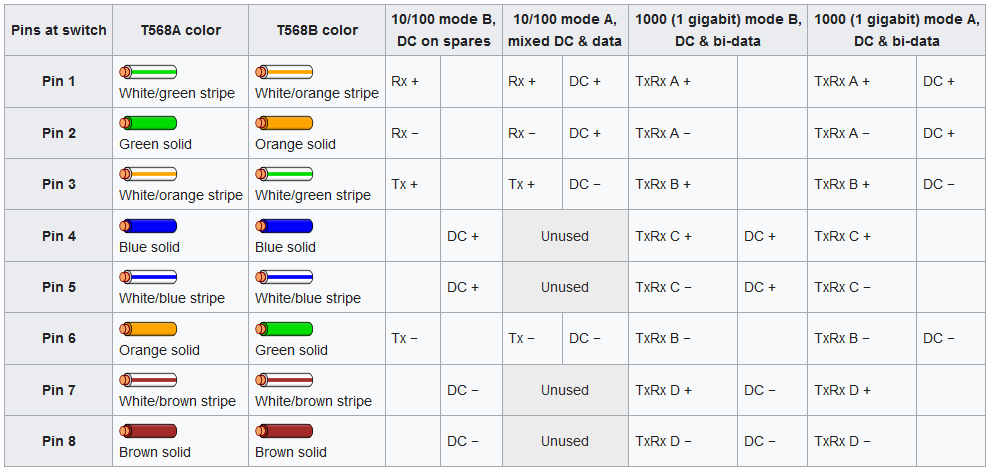Select the 'T568B color' column header
Image resolution: width=991 pixels, height=473 pixels.
pyautogui.click(x=317, y=30)
